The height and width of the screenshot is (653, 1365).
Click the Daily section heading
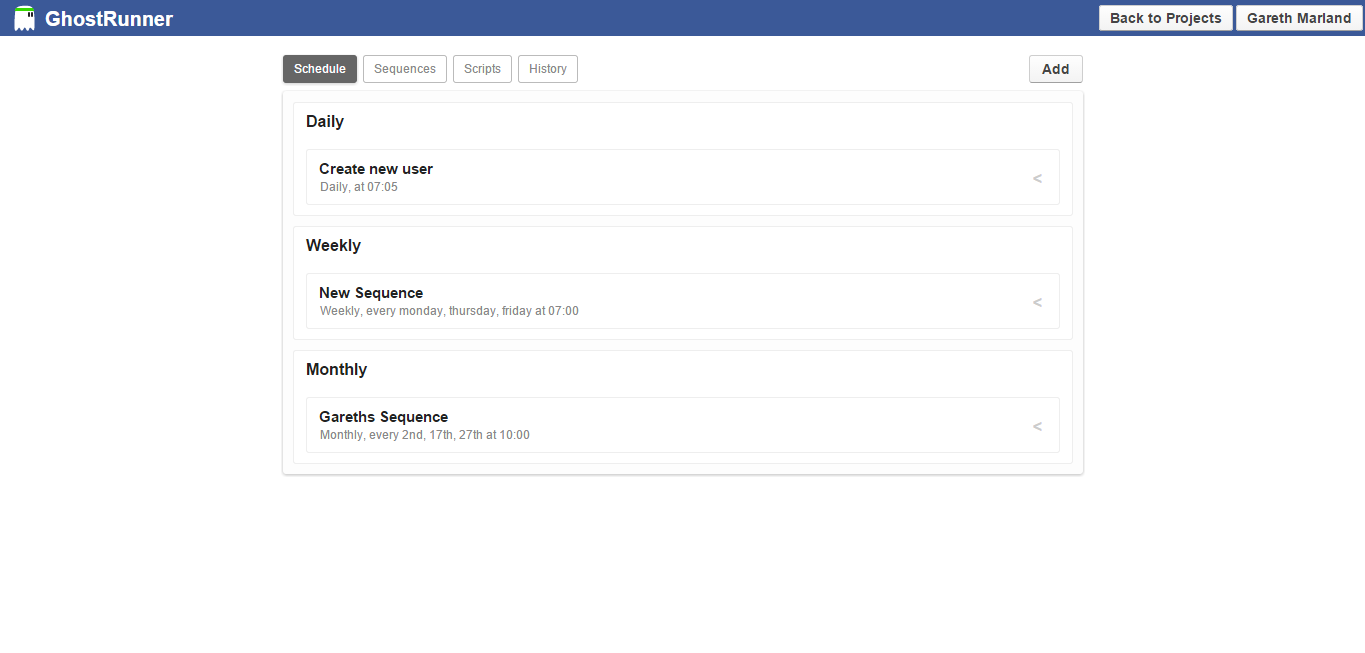coord(324,121)
